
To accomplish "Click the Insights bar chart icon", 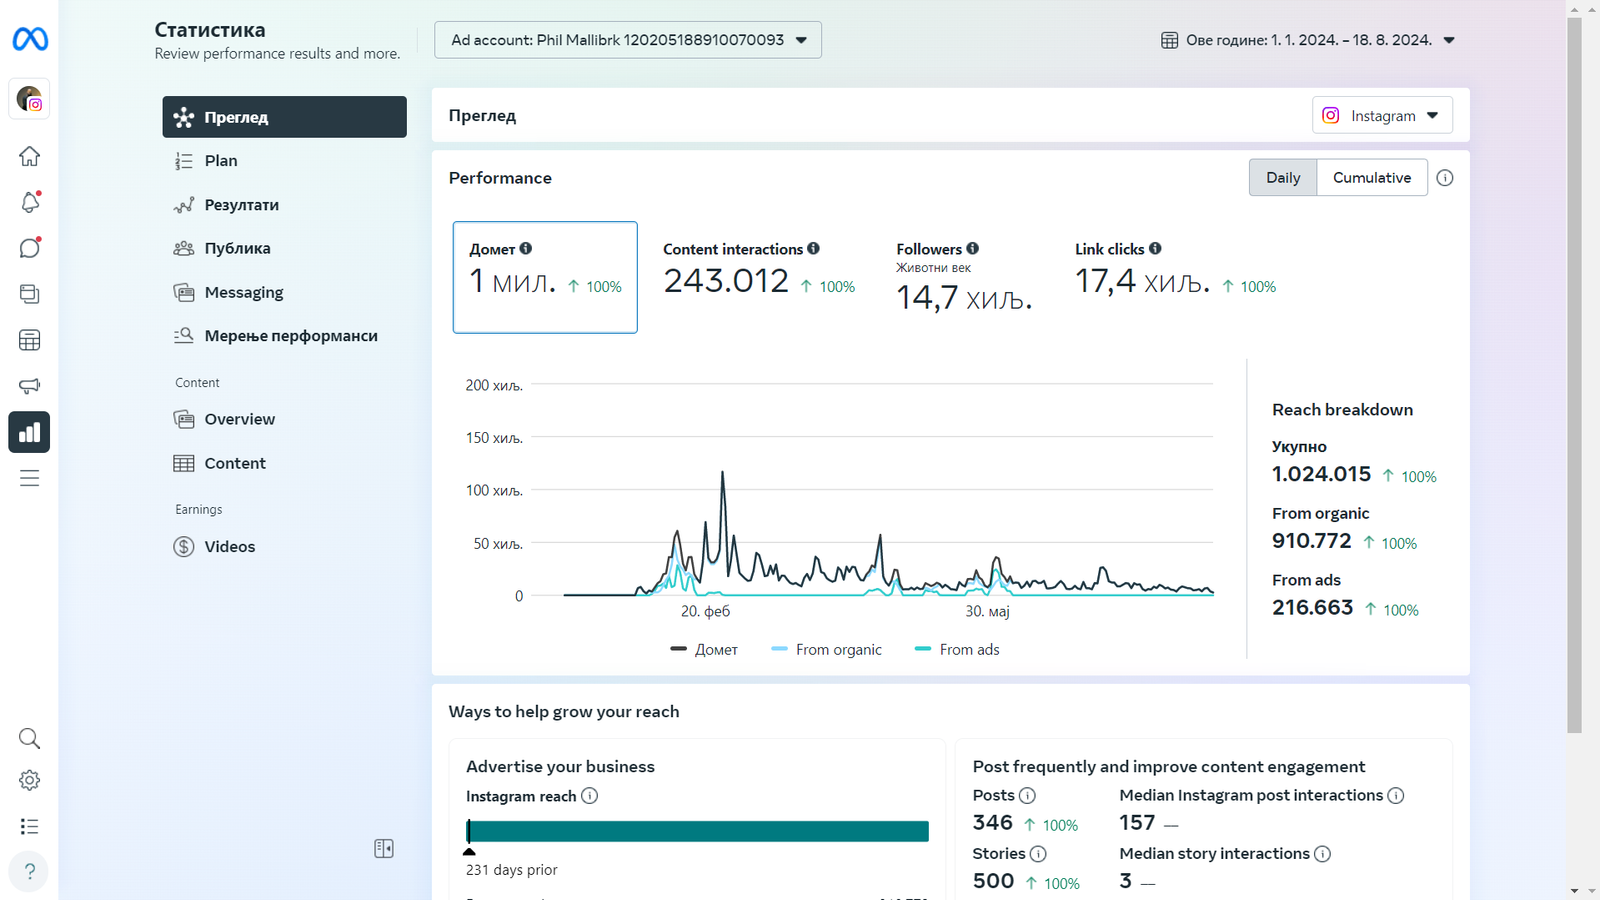I will click(30, 432).
